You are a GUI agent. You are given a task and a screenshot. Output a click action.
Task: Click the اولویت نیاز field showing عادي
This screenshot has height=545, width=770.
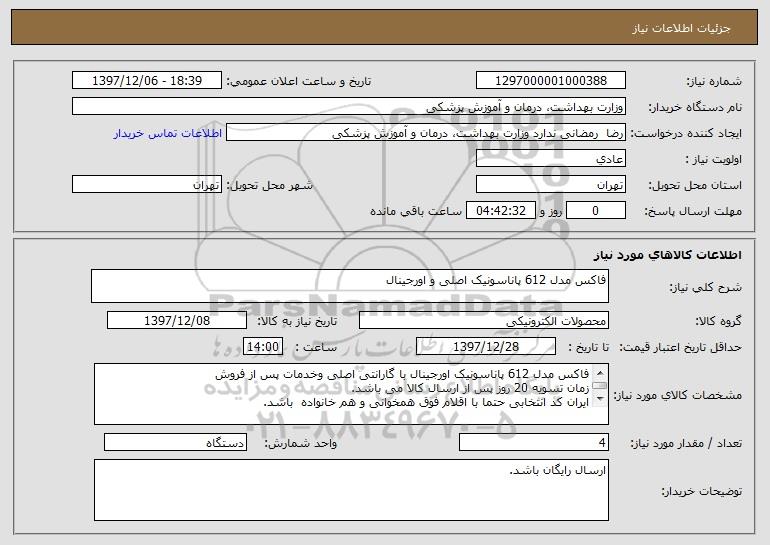coord(550,159)
